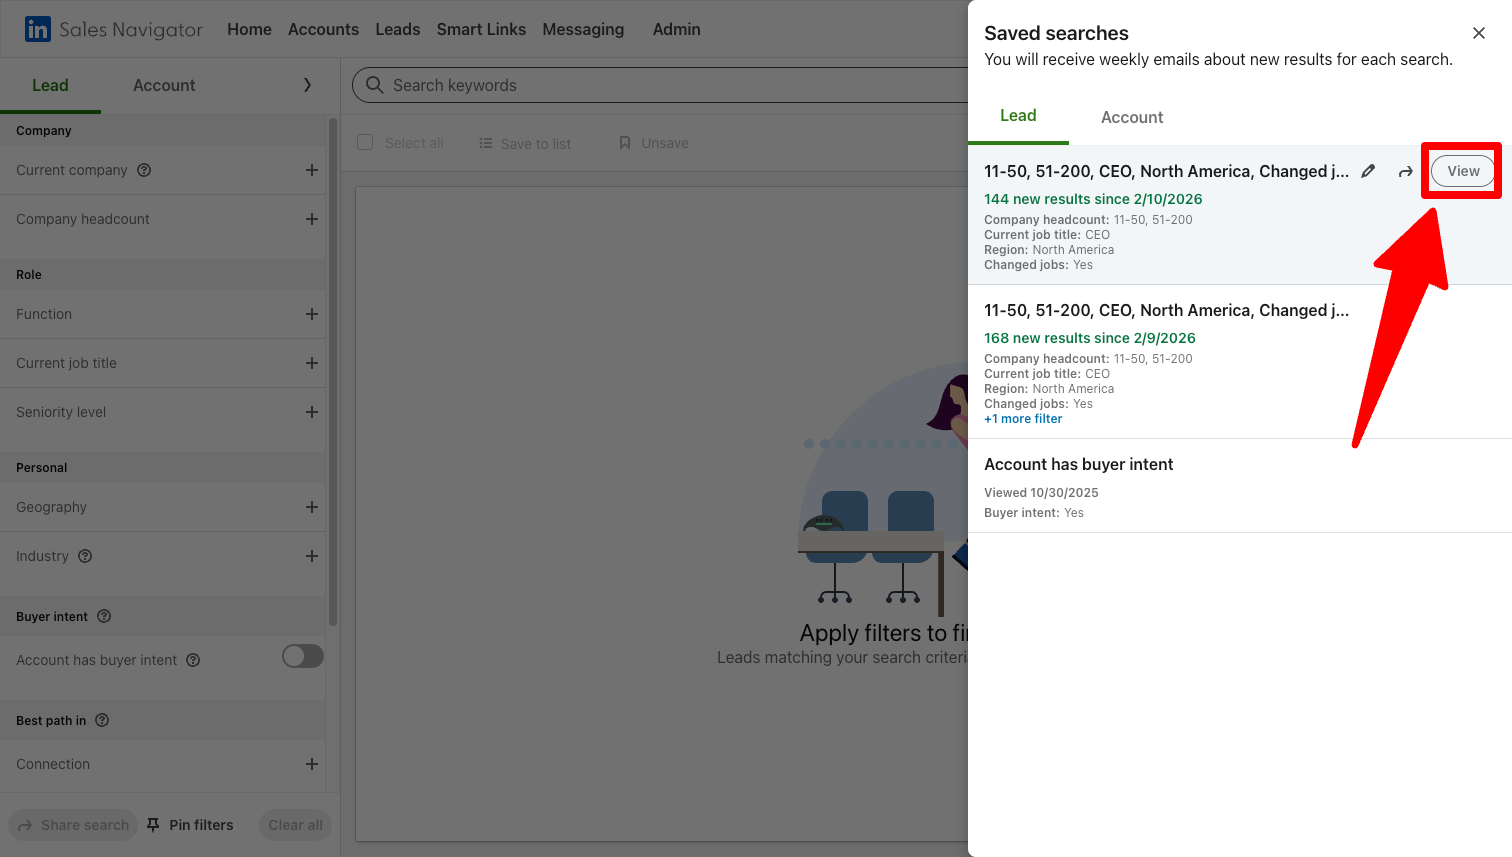Open Buyer intent heading help icon
Image resolution: width=1512 pixels, height=857 pixels.
click(x=104, y=616)
